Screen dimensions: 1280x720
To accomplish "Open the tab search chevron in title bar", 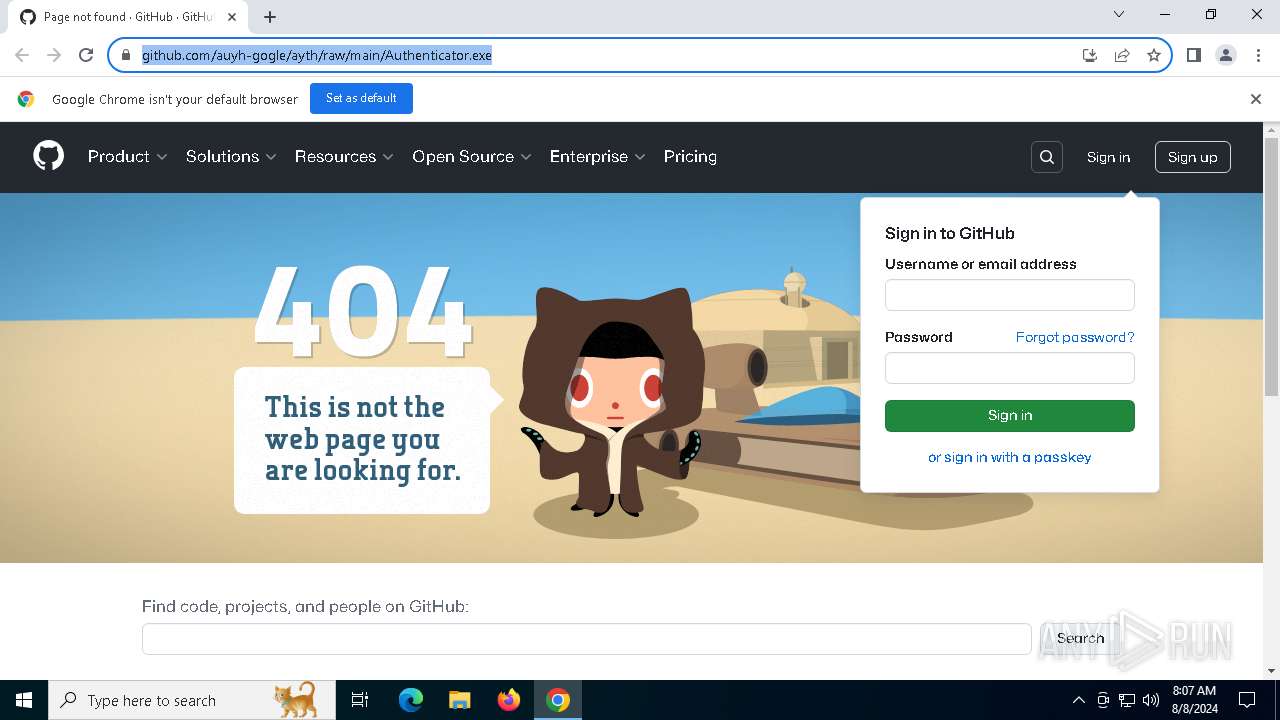I will point(1119,14).
